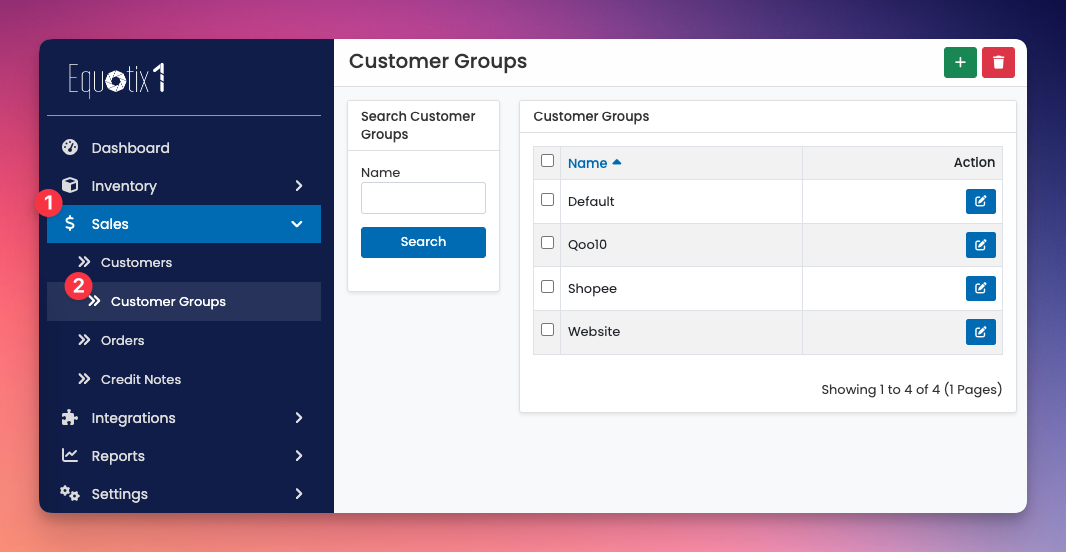Check the Default row checkbox

547,200
